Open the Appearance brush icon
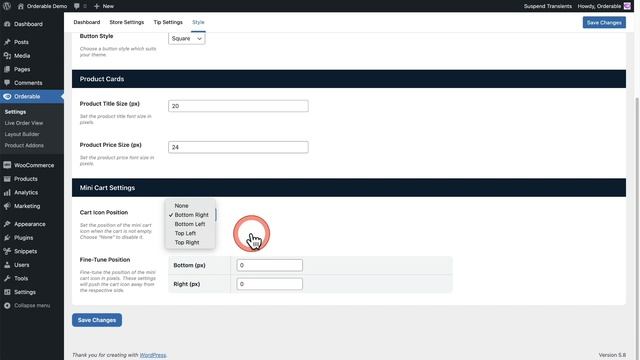Image resolution: width=640 pixels, height=360 pixels. click(x=7, y=224)
